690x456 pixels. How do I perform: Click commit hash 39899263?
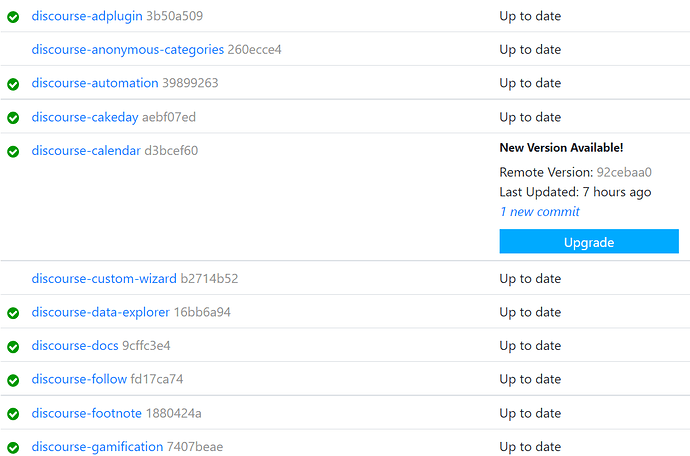tap(190, 83)
